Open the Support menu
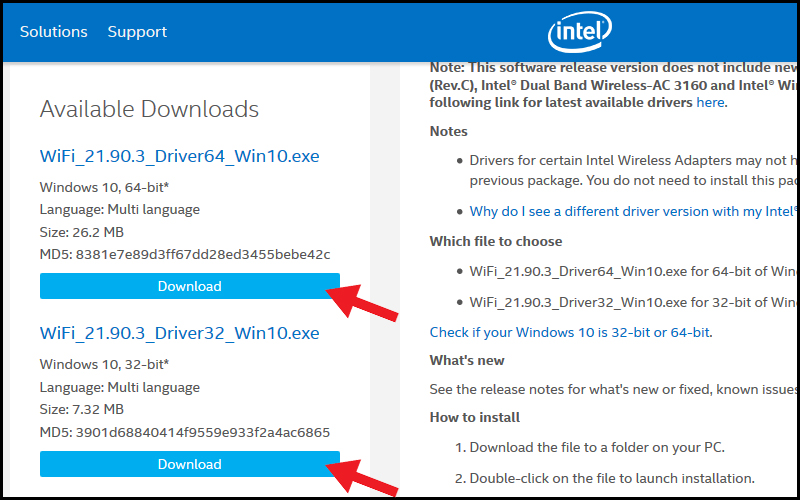Screen dimensions: 800x500 click(x=137, y=32)
